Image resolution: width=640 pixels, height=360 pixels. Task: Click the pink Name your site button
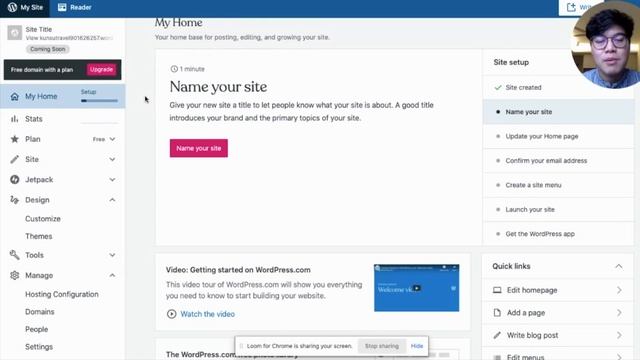(x=199, y=148)
